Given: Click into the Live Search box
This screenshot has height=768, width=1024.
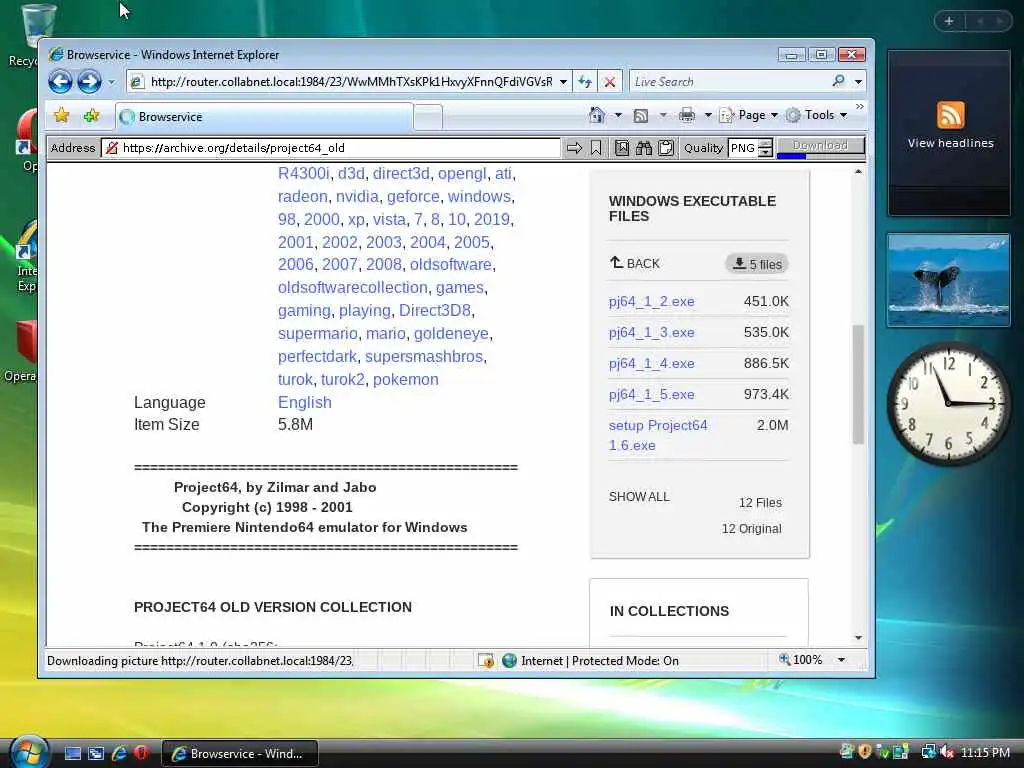Looking at the screenshot, I should [x=729, y=82].
